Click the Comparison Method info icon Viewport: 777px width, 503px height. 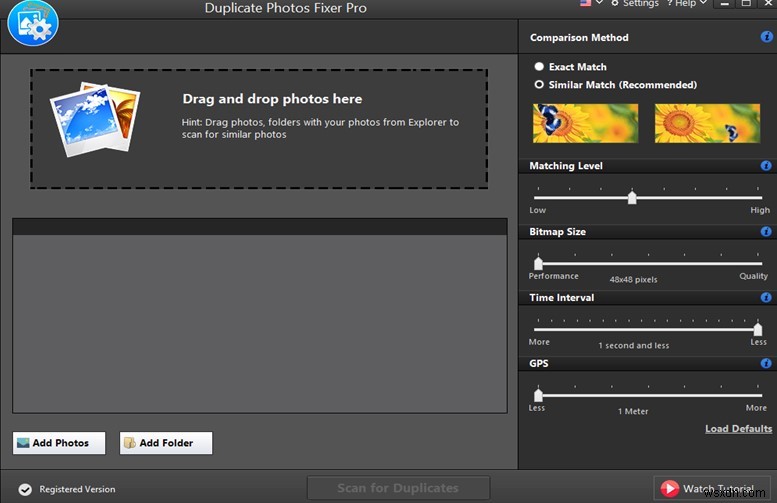[766, 37]
